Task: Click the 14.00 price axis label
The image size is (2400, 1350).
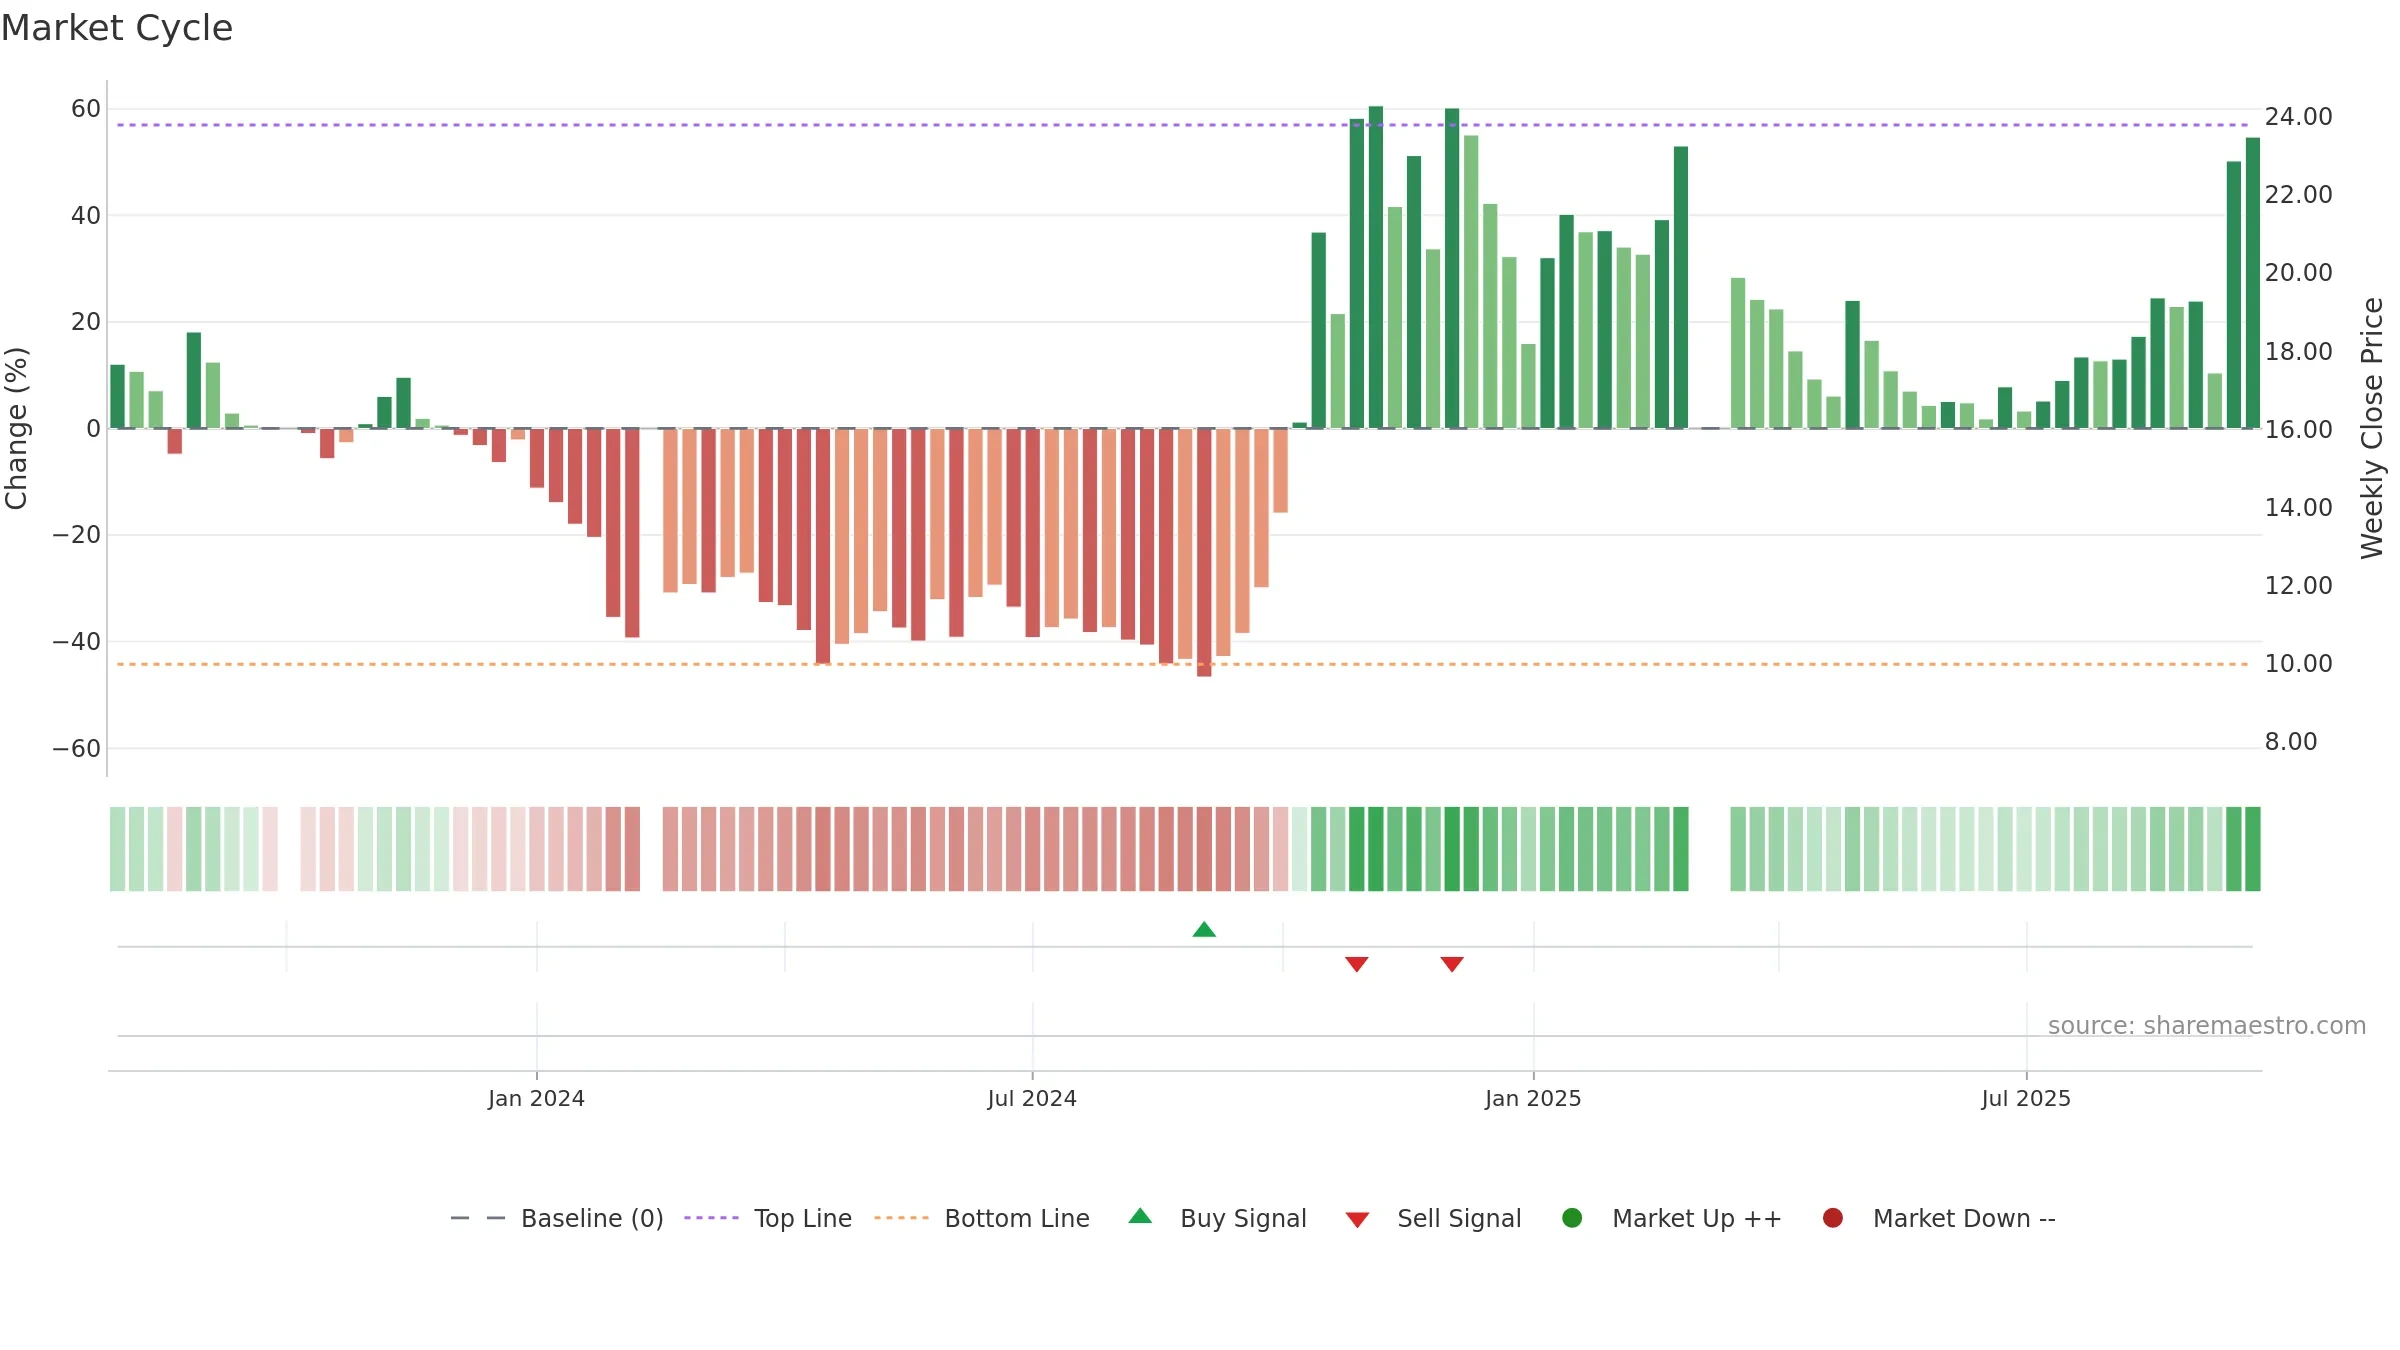Action: [x=2298, y=507]
